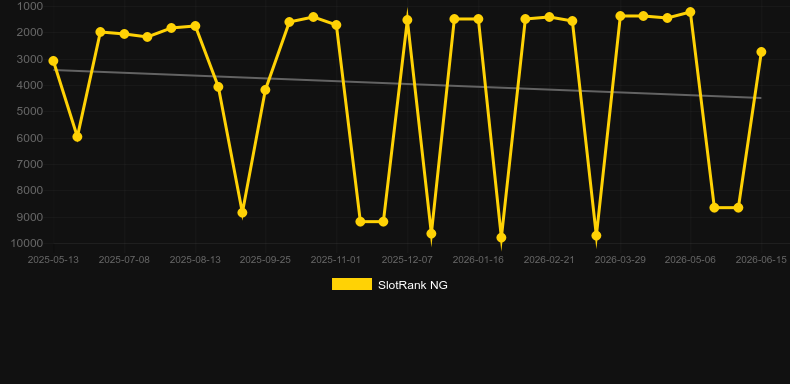
Task: Click the x-axis label 2025-09-25
Action: (x=265, y=260)
